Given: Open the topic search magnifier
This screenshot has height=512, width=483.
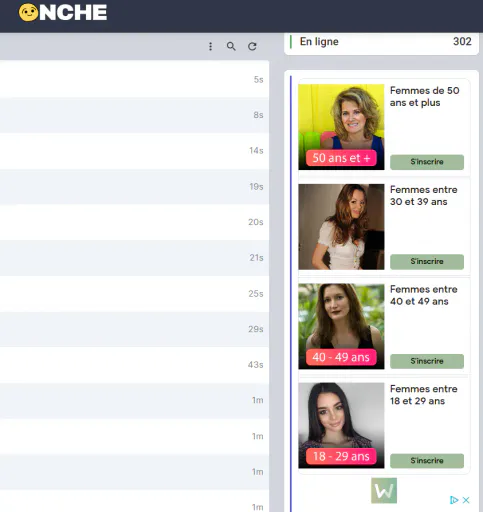Looking at the screenshot, I should point(231,46).
